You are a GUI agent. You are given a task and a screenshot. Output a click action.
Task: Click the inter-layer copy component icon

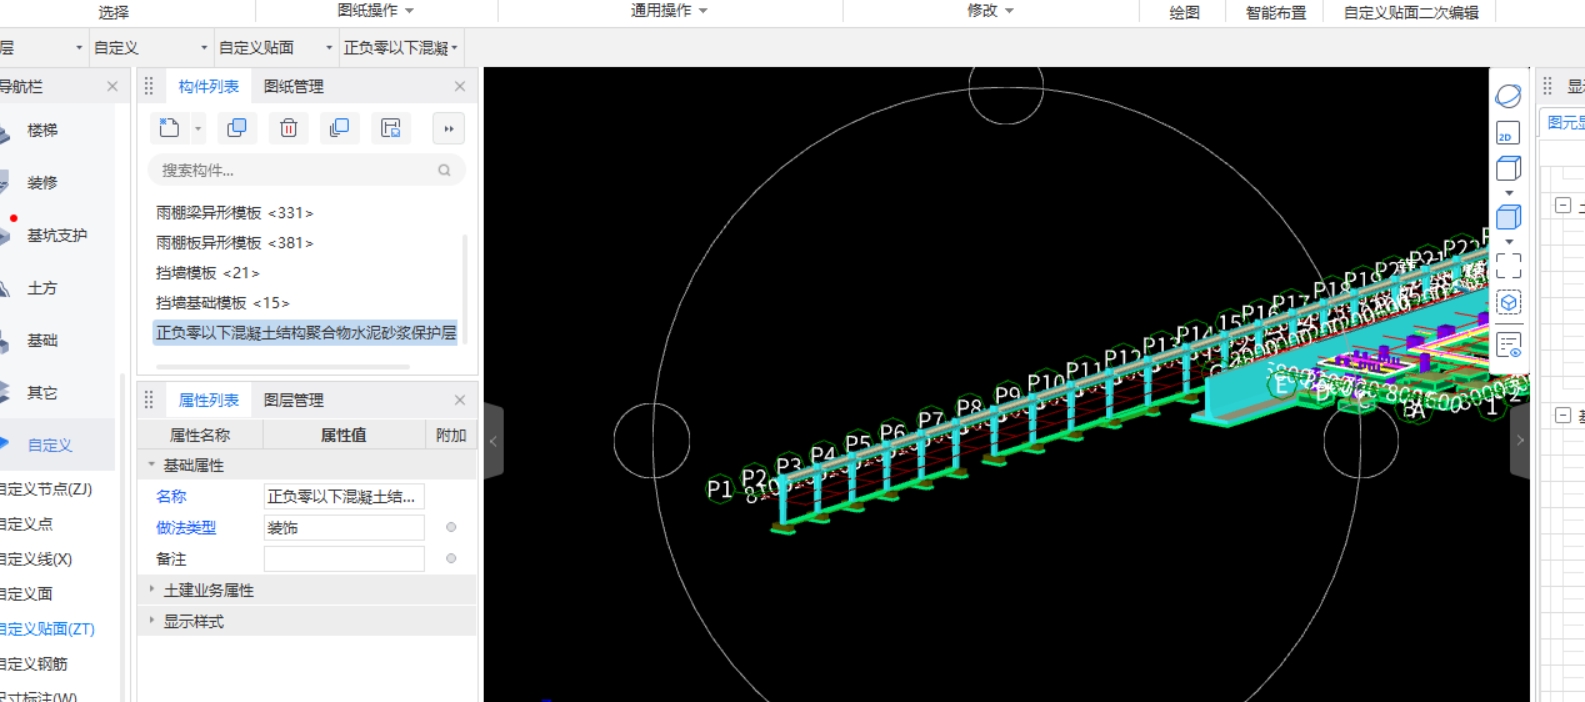point(339,128)
